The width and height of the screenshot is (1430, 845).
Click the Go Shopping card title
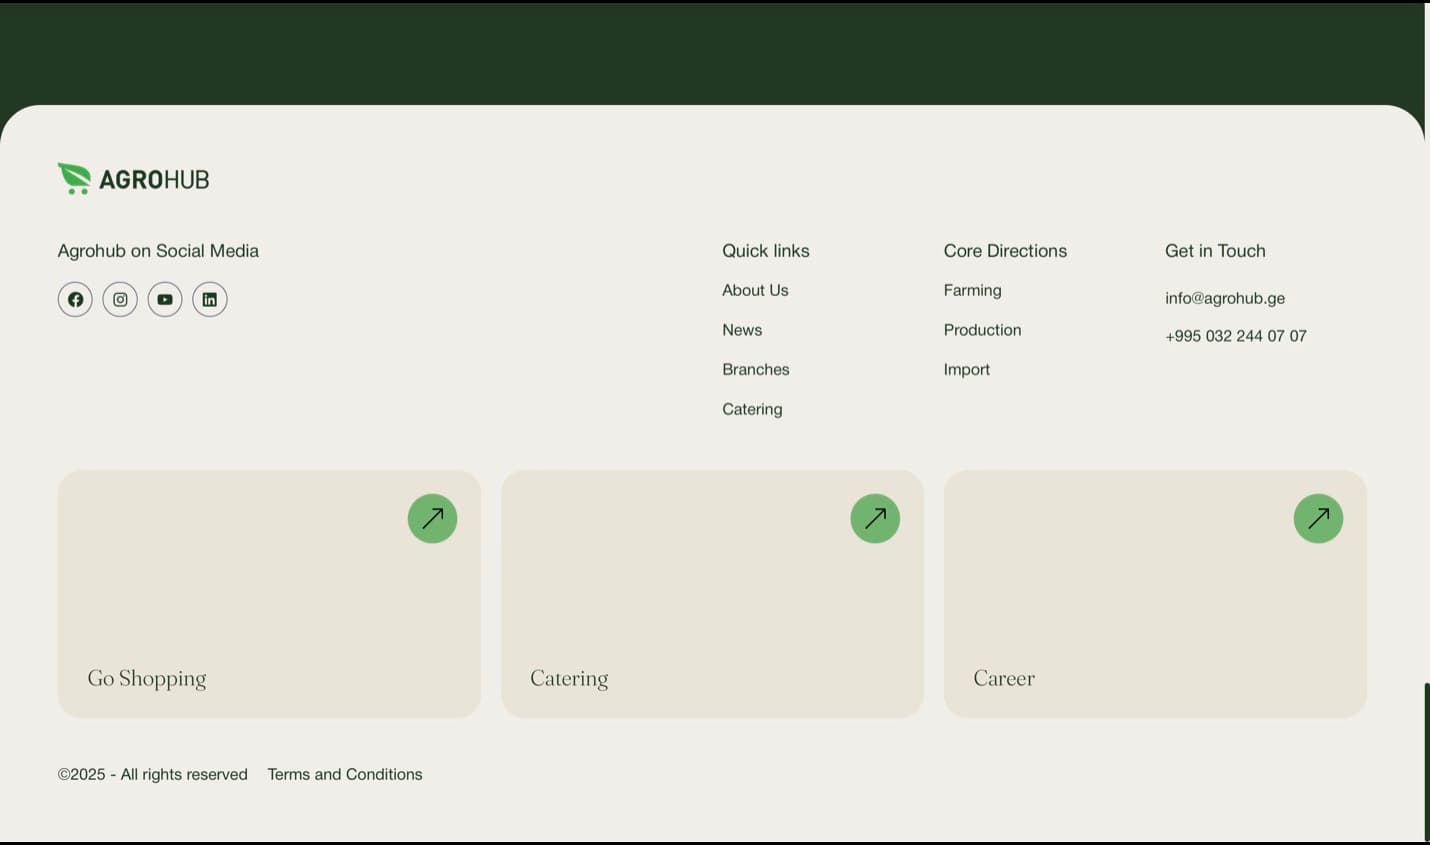click(147, 678)
